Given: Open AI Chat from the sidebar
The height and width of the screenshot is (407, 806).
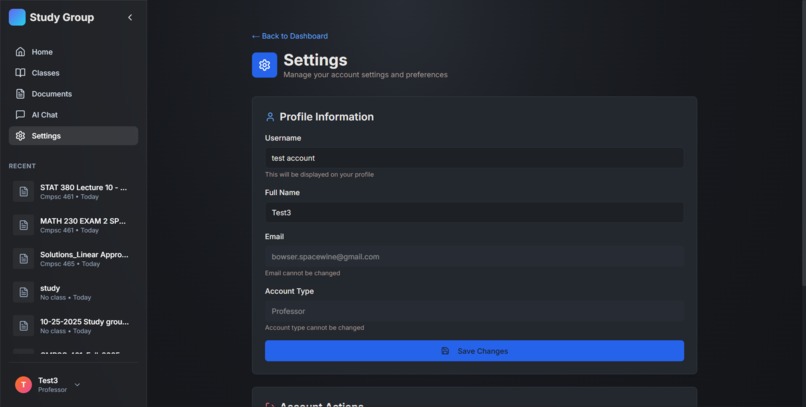Looking at the screenshot, I should point(74,115).
